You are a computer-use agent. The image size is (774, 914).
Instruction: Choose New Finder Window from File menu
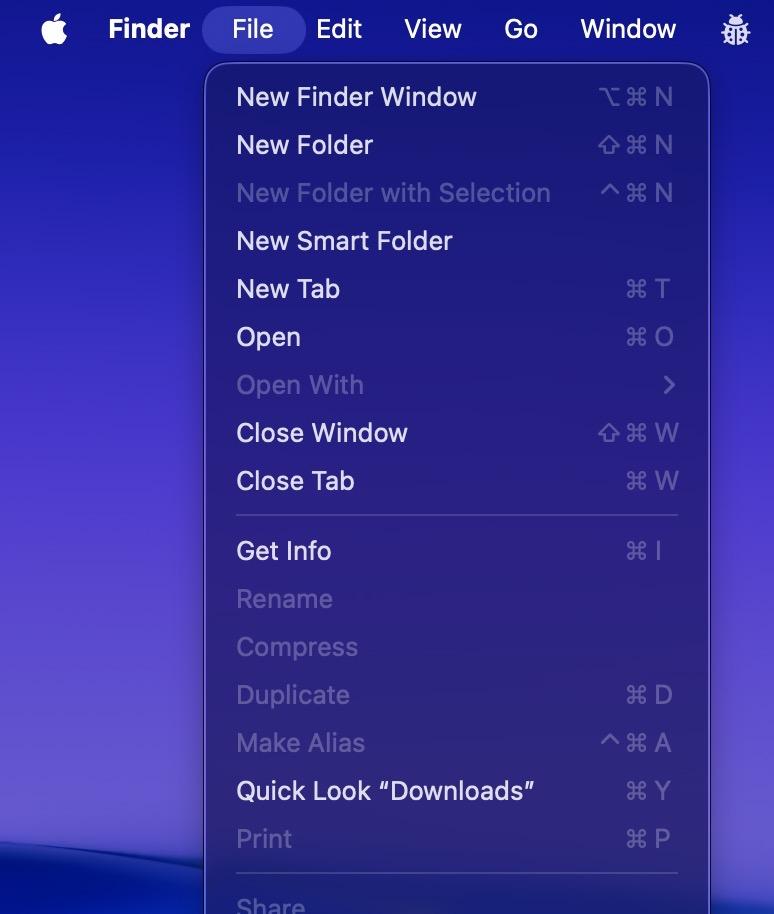(x=356, y=97)
